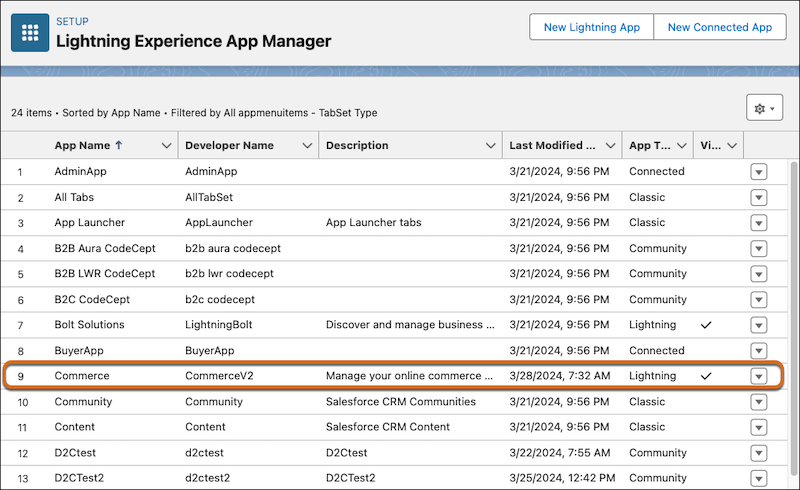Click '3/28/2024, 7:32 AM' date cell
The width and height of the screenshot is (800, 490).
point(560,376)
